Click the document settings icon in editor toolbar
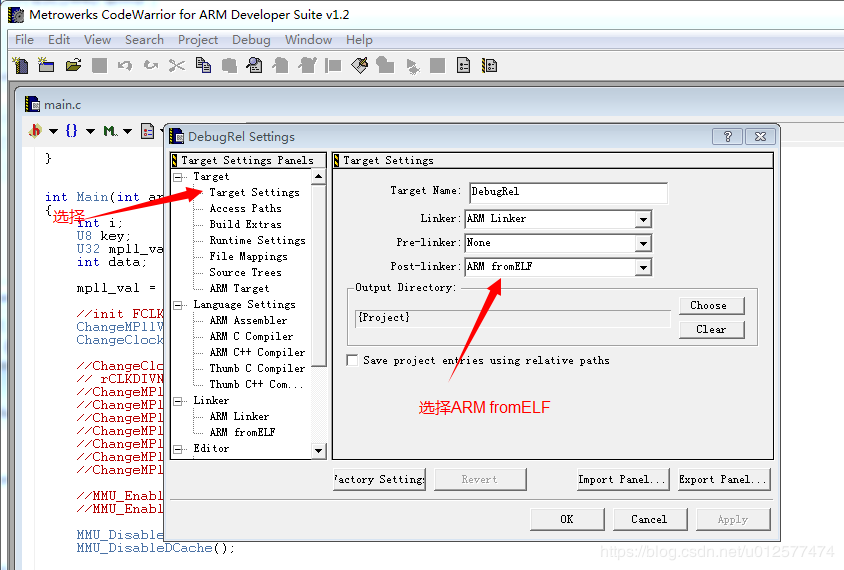 click(147, 131)
